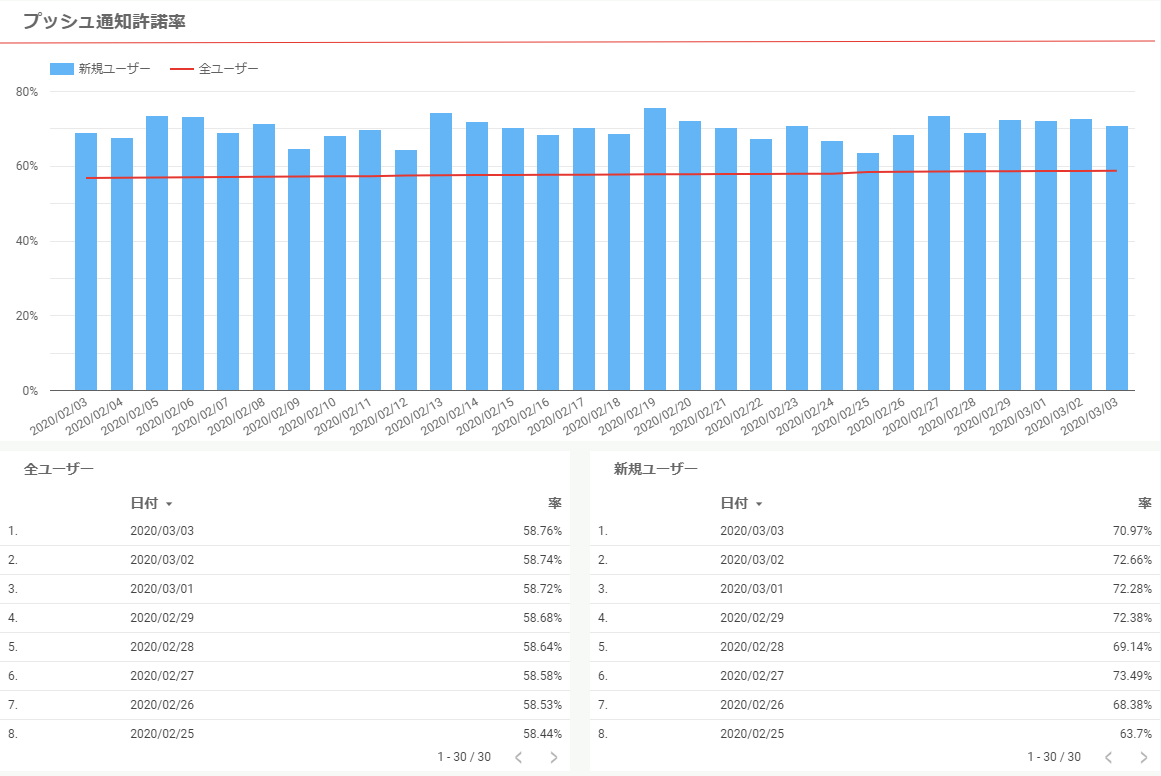
Task: Click 58.72% value in 全ユーザー table
Action: [543, 589]
